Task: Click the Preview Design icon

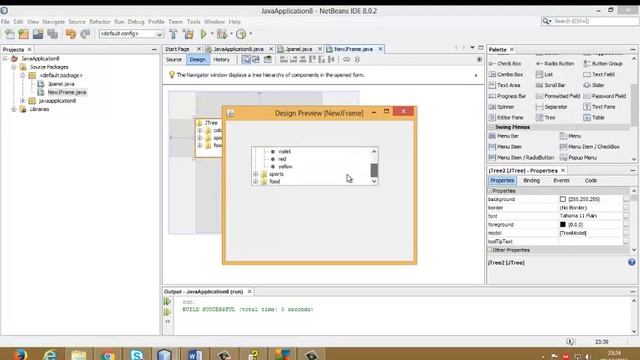Action: point(268,60)
